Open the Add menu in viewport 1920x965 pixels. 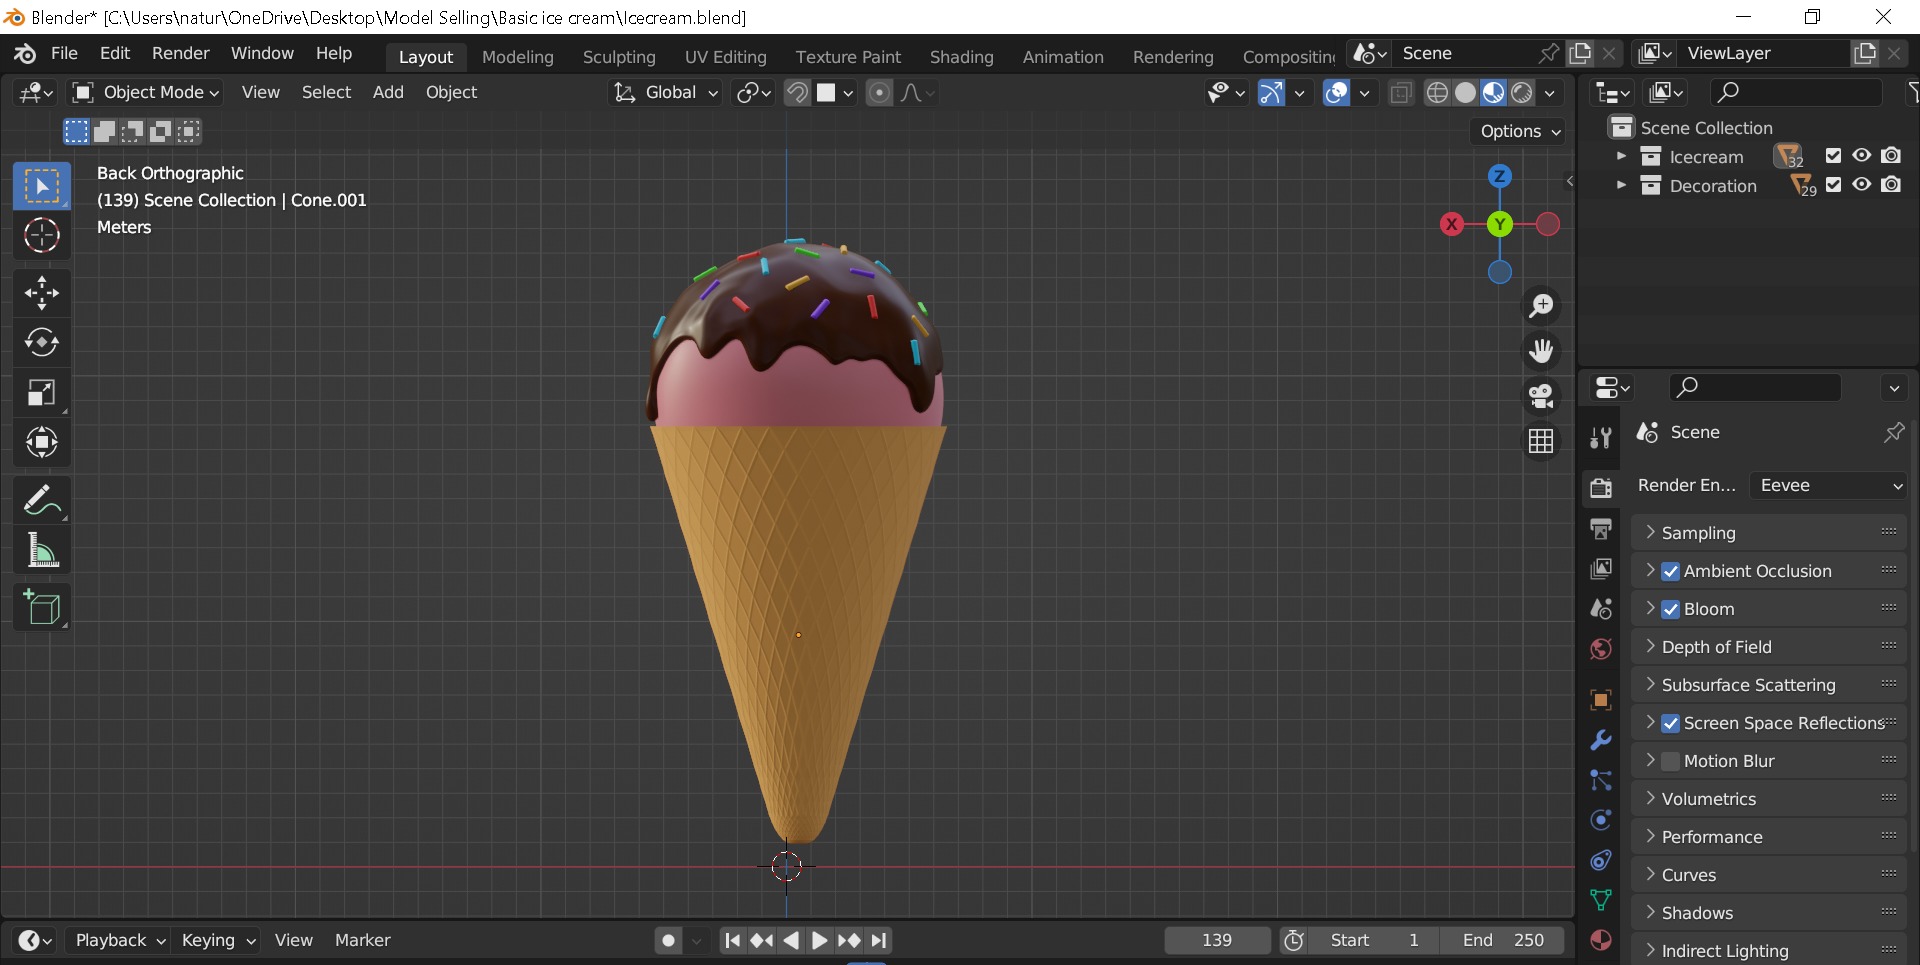(388, 93)
